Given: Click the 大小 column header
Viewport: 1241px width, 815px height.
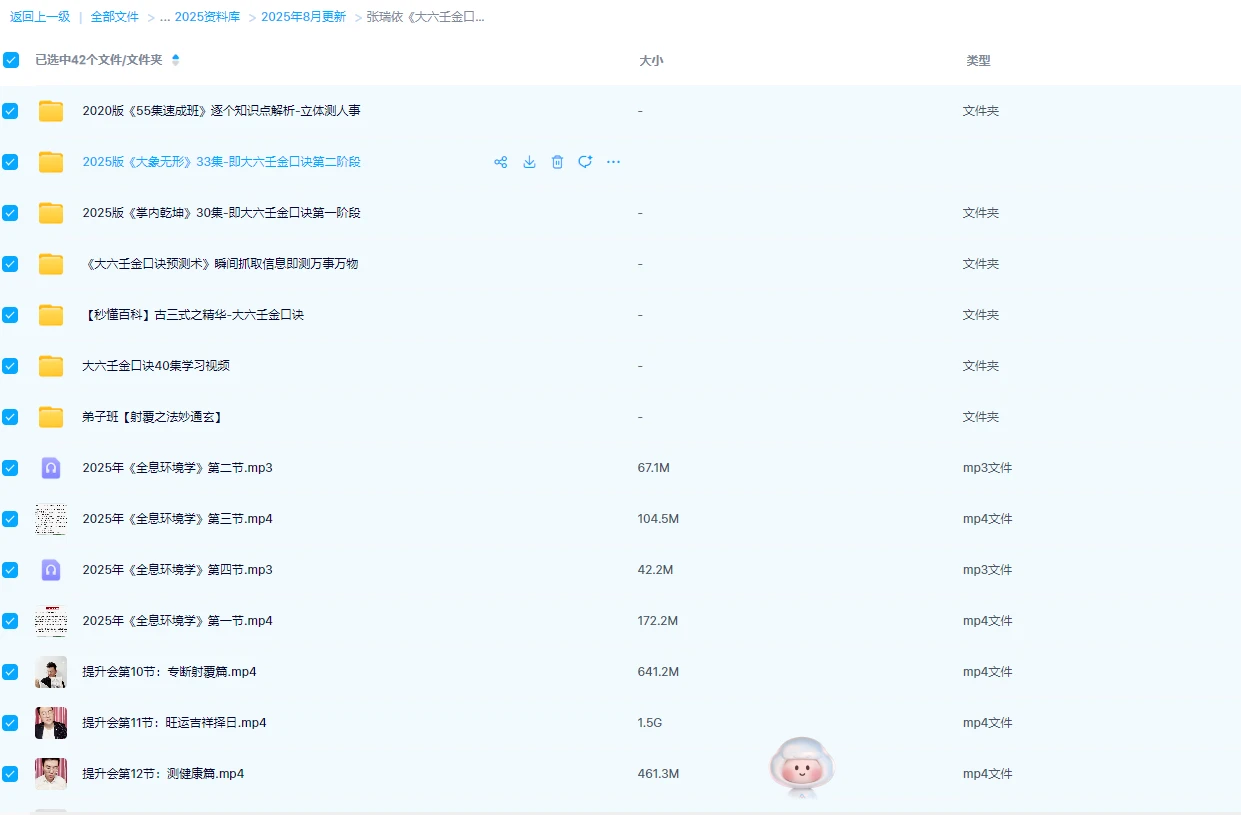Looking at the screenshot, I should [651, 61].
